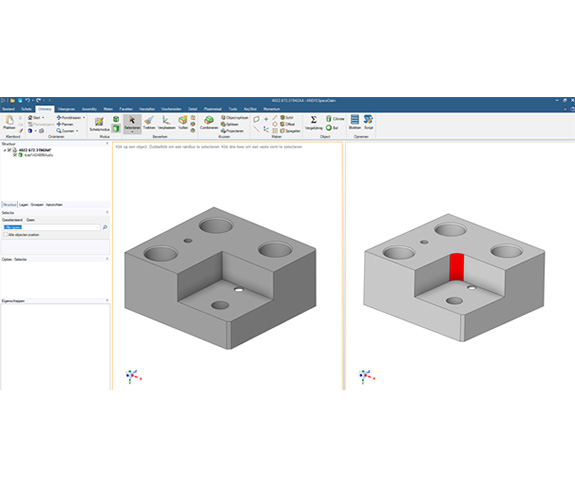Collapse the Eigenschappen panel
575x486 pixels.
pos(107,300)
